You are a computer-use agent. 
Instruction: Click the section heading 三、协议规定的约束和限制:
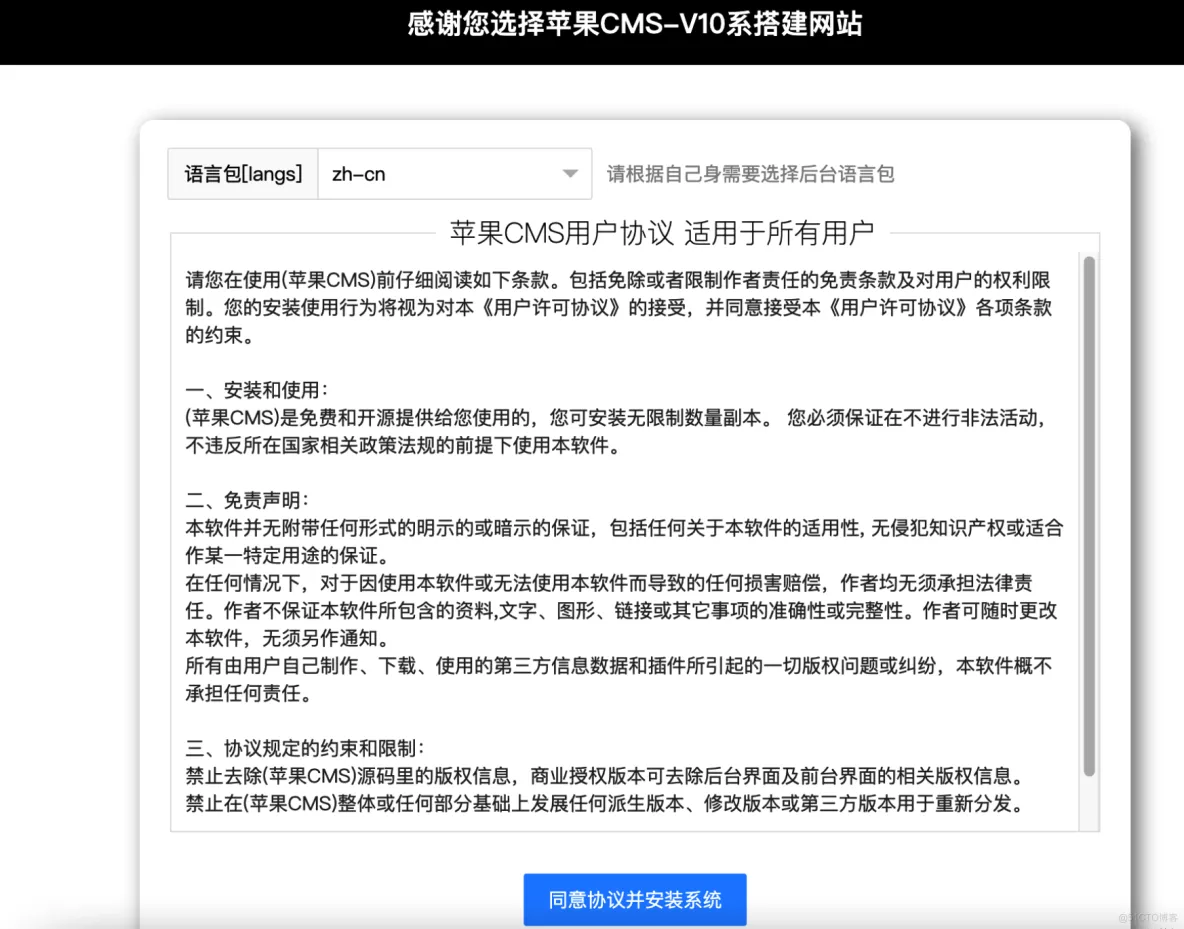pos(305,748)
